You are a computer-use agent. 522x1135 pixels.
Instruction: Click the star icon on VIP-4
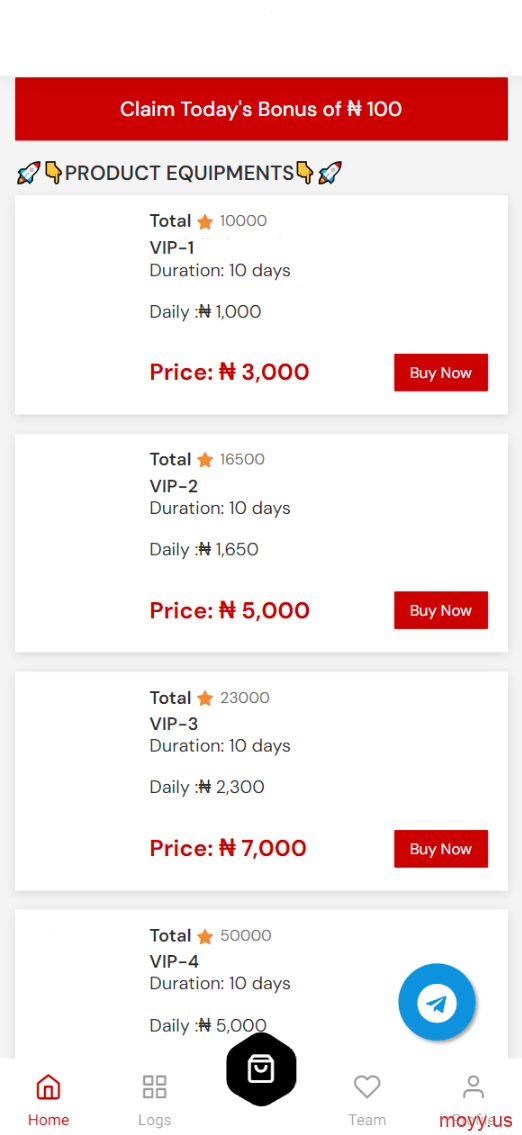205,937
